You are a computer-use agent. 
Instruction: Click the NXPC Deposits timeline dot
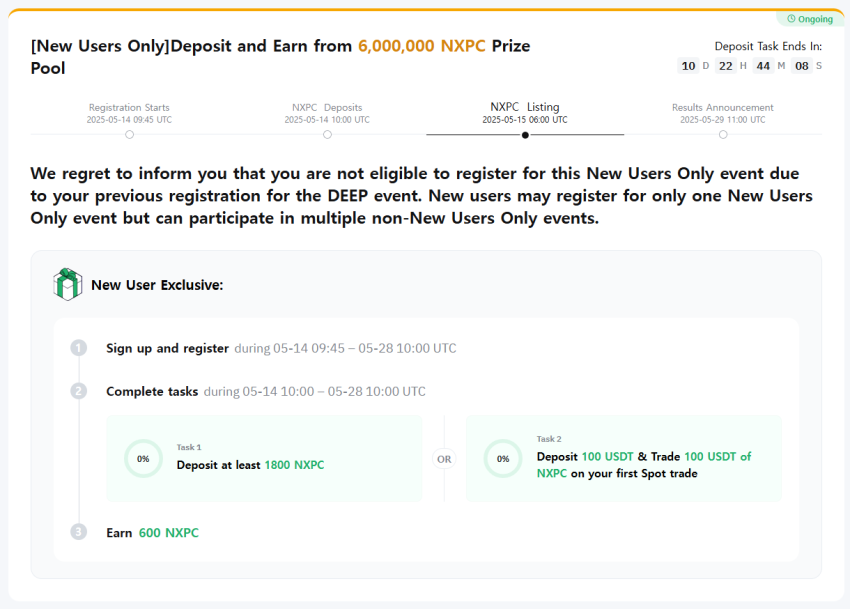[x=327, y=134]
